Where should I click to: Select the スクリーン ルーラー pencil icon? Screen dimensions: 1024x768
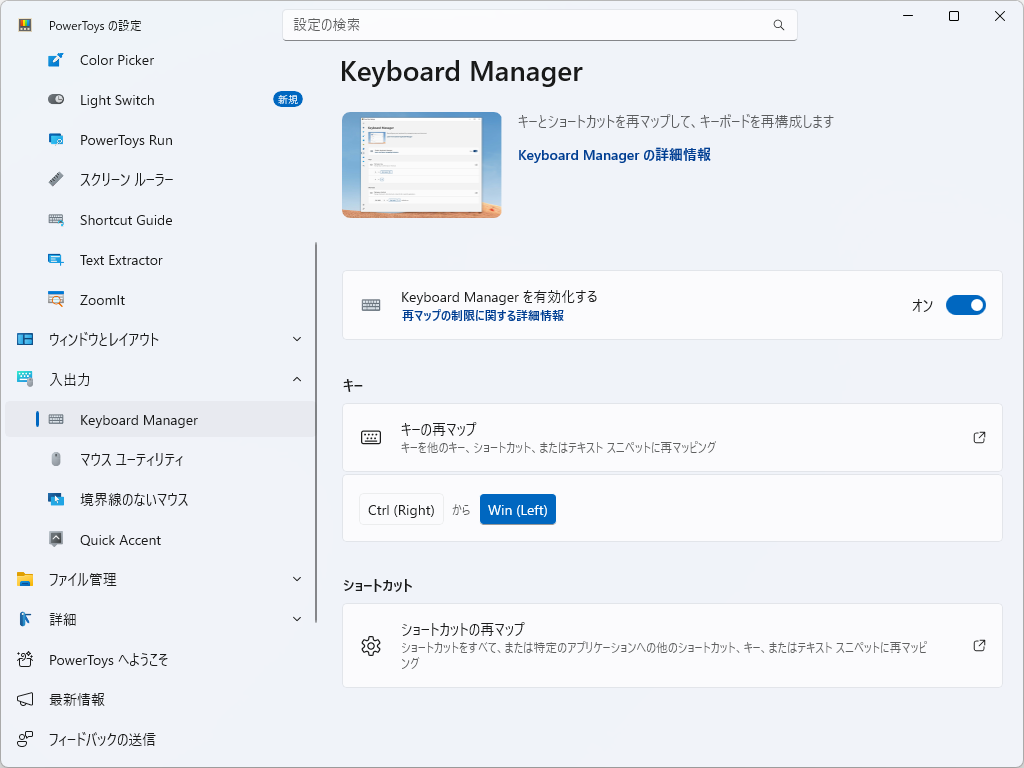point(57,180)
